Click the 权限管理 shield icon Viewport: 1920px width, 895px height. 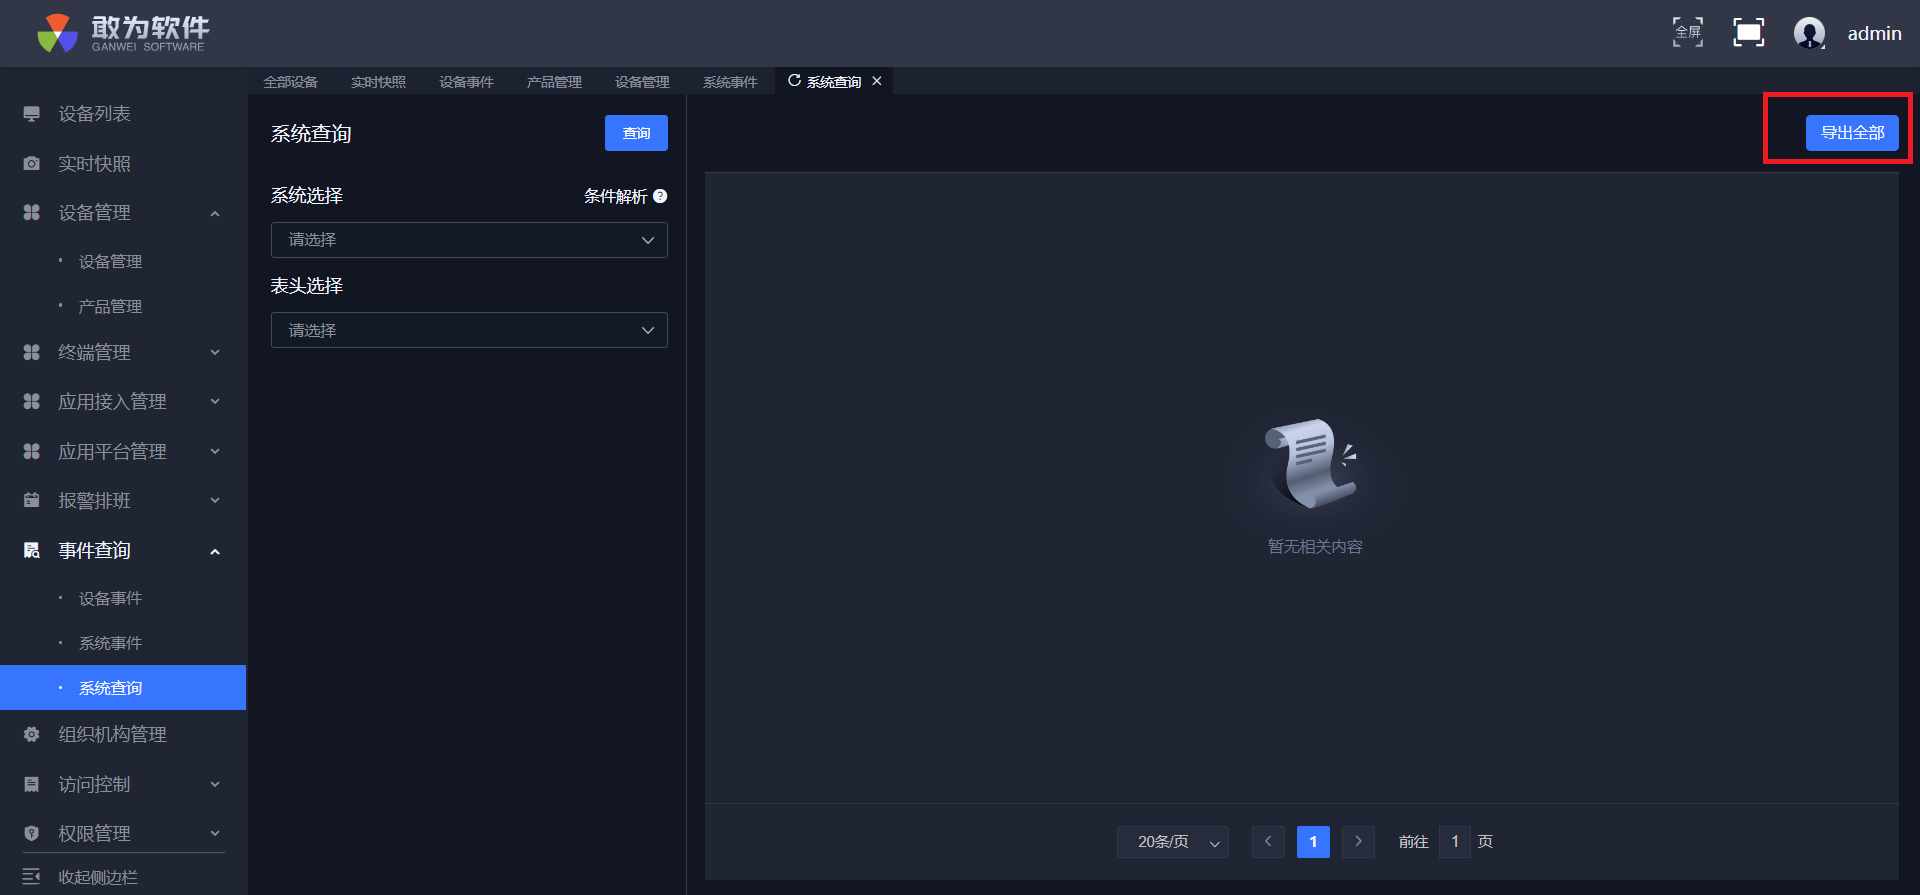tap(32, 833)
